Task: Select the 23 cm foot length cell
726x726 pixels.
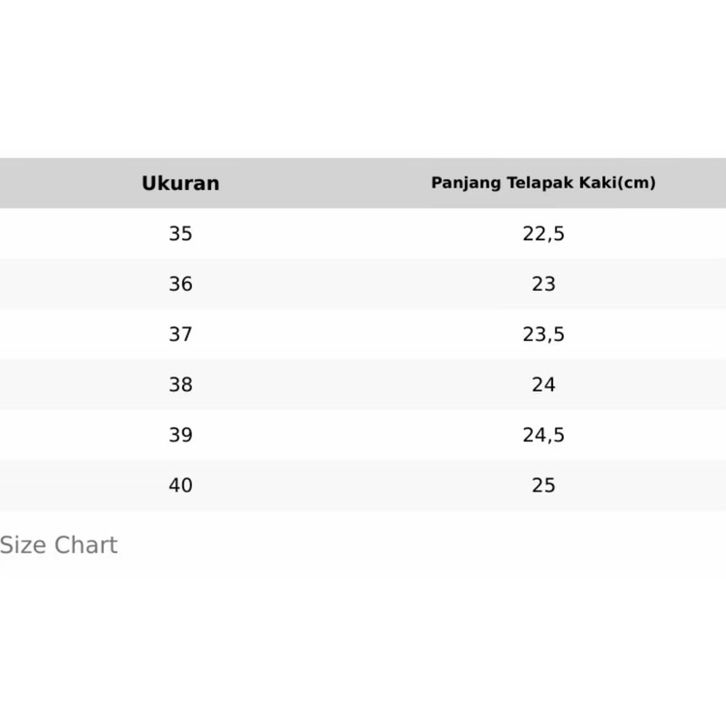Action: (x=543, y=284)
